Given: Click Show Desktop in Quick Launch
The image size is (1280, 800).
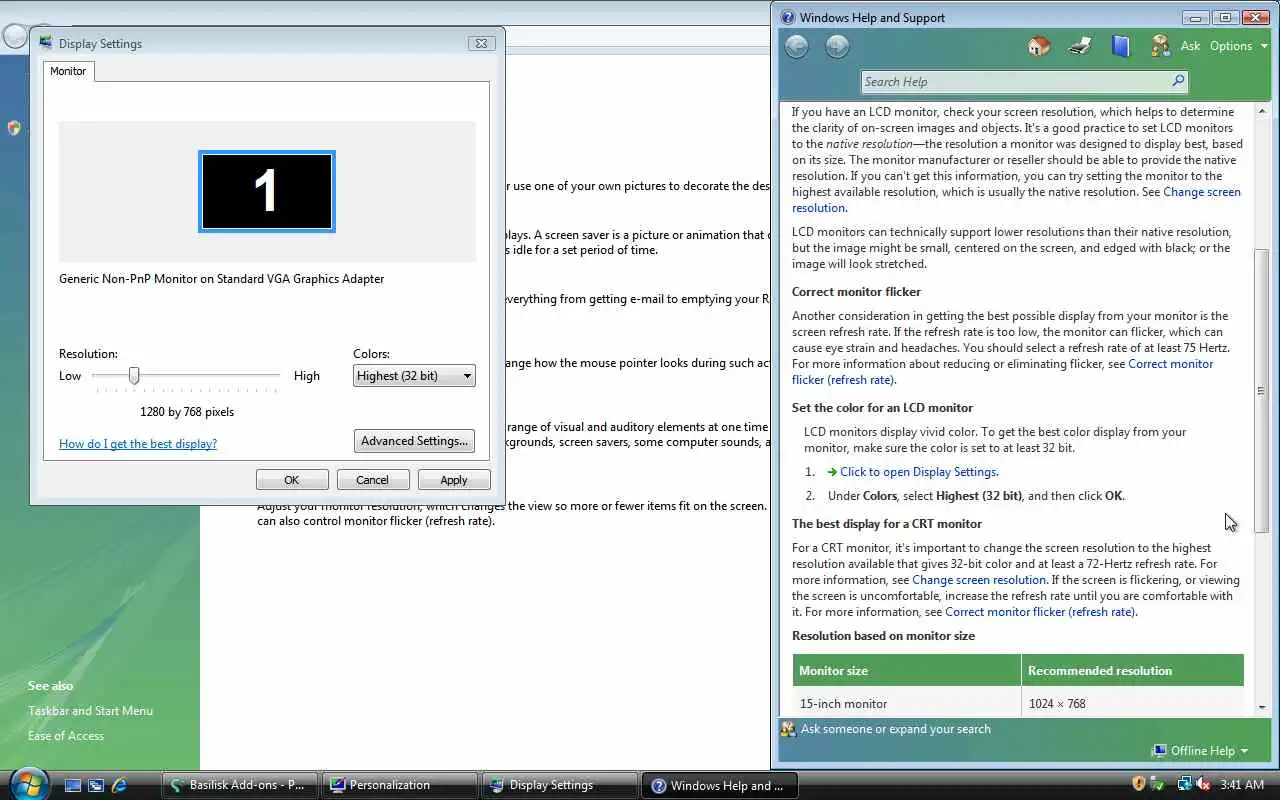Looking at the screenshot, I should coord(73,785).
